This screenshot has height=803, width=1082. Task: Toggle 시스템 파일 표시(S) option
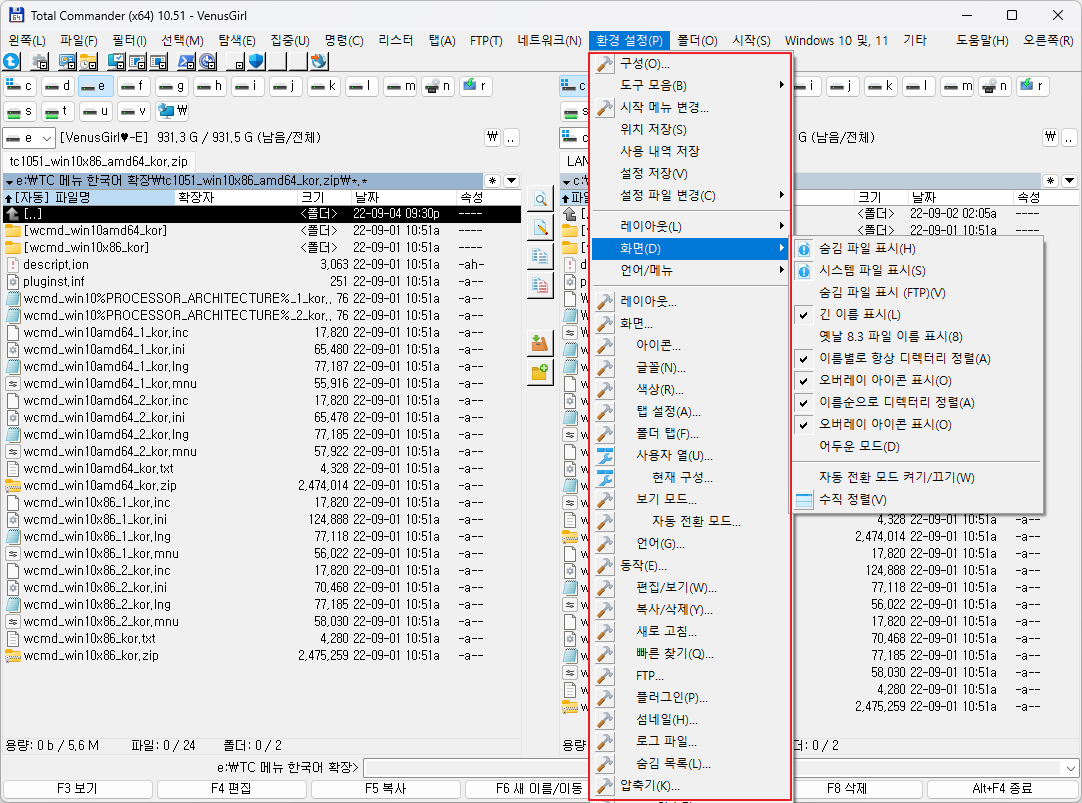tap(916, 270)
